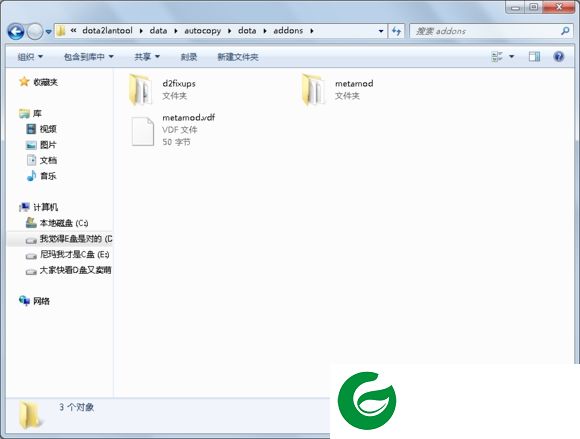Image resolution: width=580 pixels, height=439 pixels.
Task: Select 计算机 in the navigation pane
Action: (x=45, y=207)
